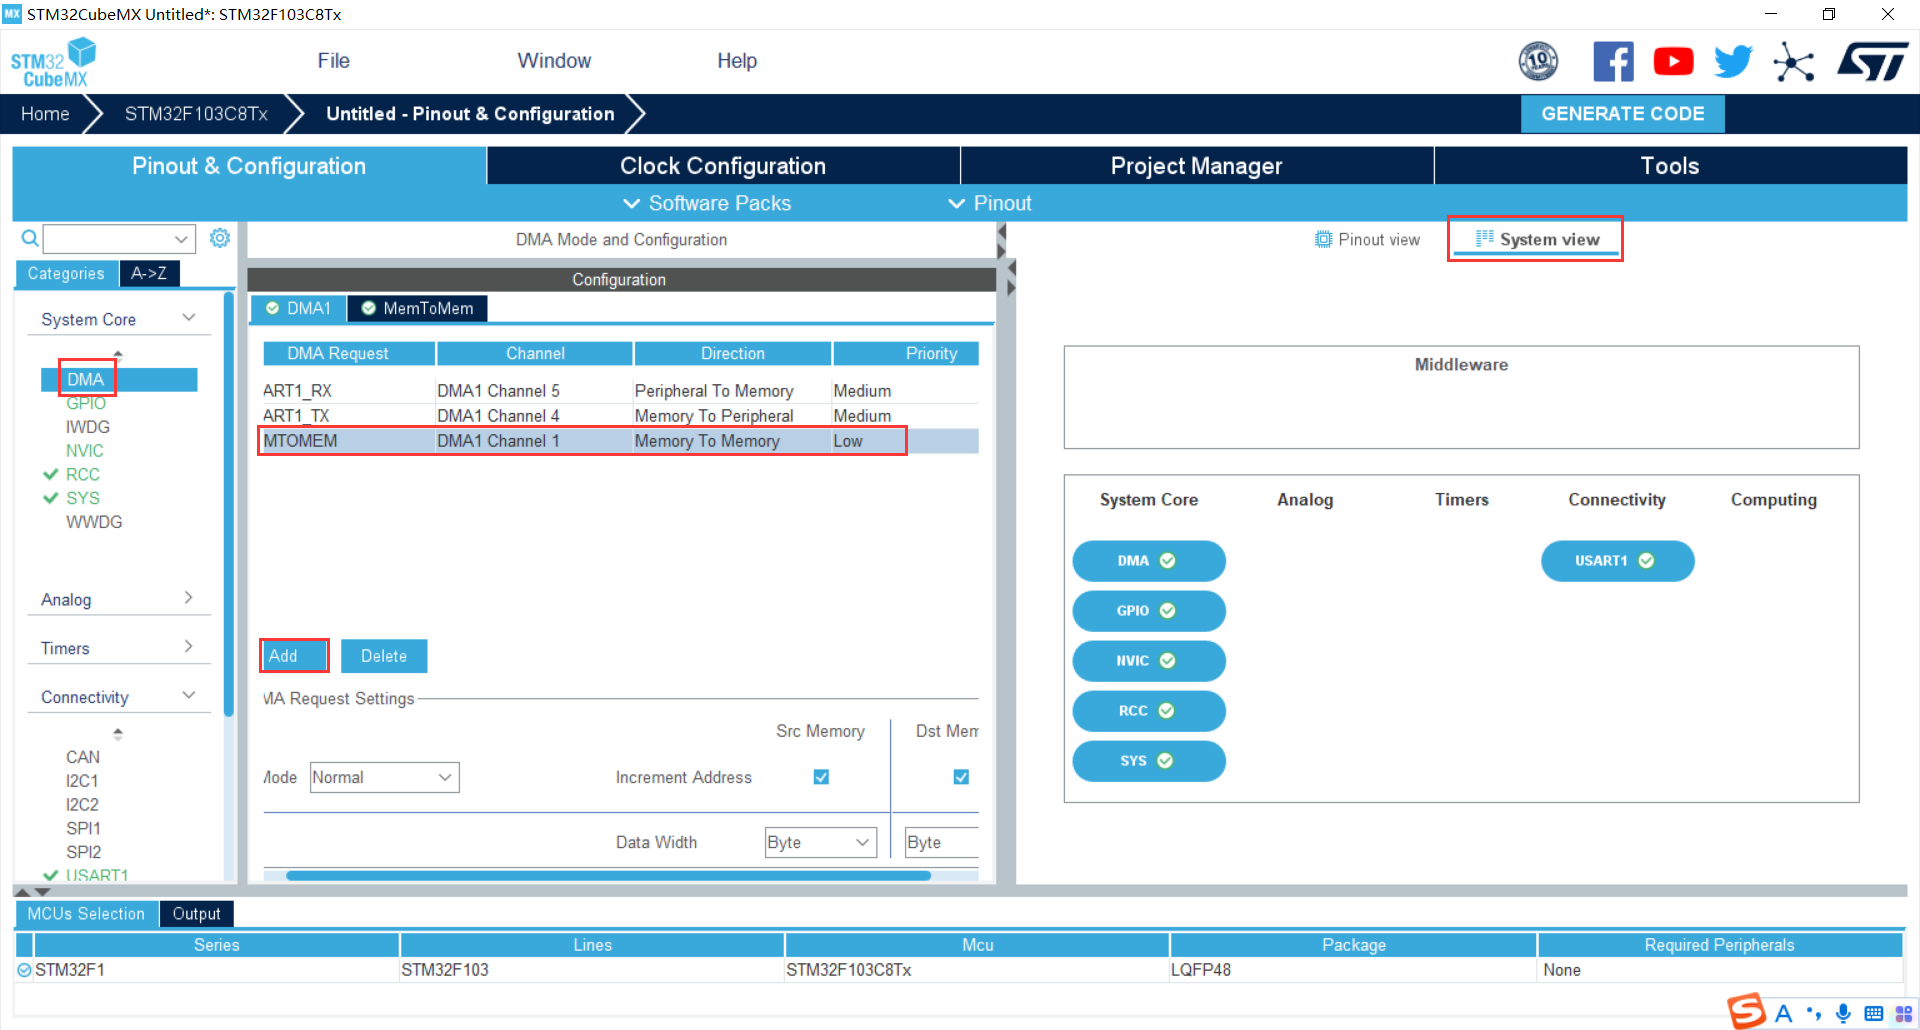Open the File menu
This screenshot has height=1030, width=1920.
(333, 61)
